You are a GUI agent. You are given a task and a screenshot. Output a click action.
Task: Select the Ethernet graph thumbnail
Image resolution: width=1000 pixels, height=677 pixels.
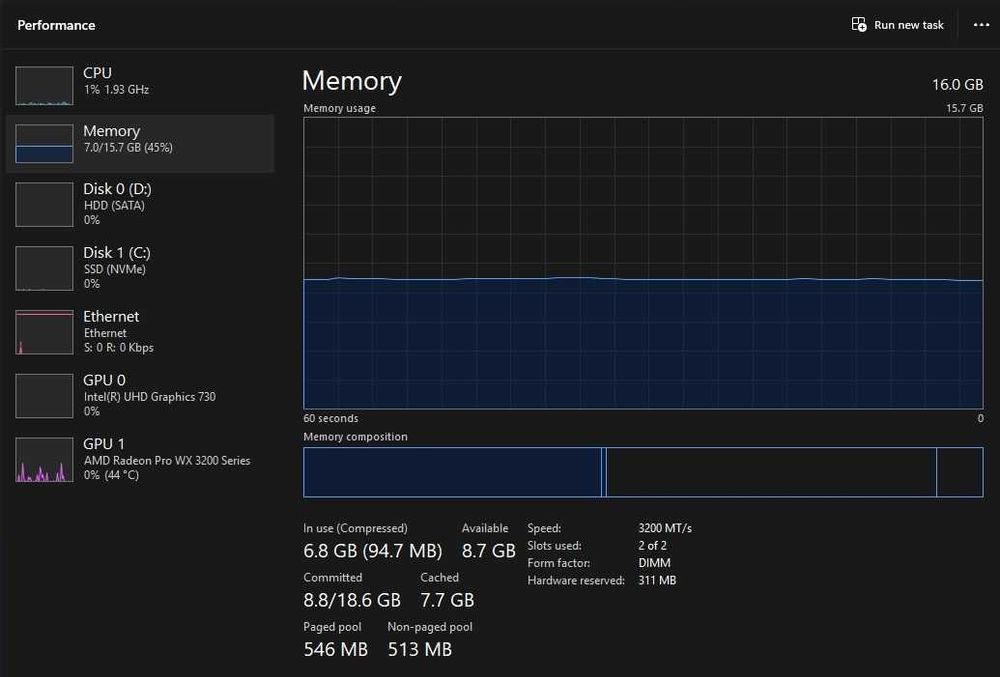point(44,331)
